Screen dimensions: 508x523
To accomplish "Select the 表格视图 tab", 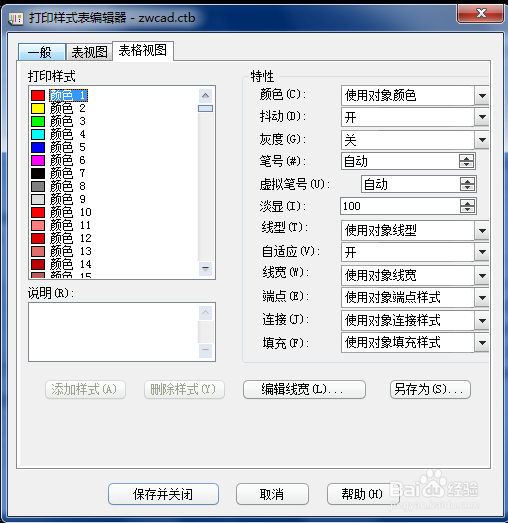I will (143, 51).
